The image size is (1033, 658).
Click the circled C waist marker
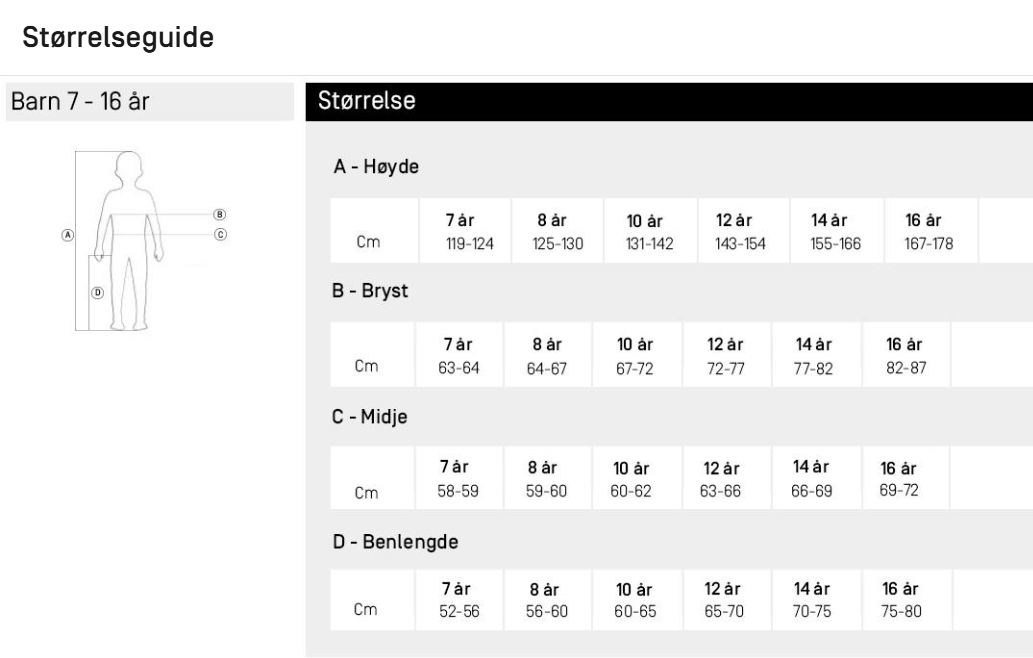click(221, 234)
